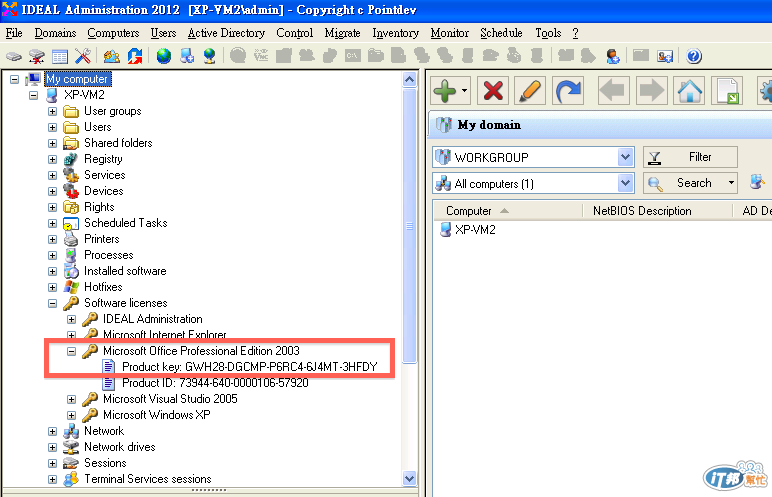Open the Domains menu

(x=55, y=33)
